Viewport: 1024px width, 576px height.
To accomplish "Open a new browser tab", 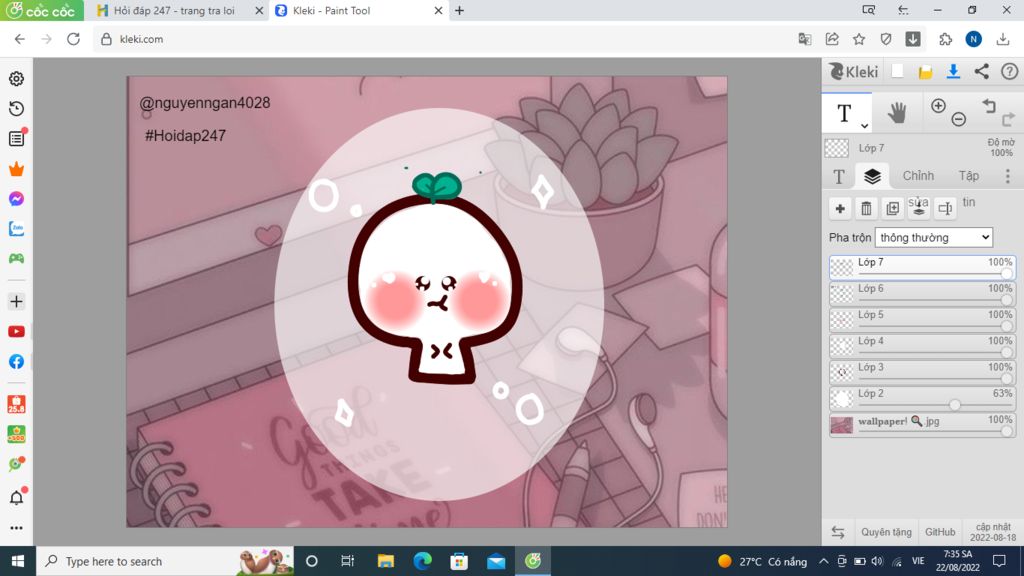I will tap(460, 10).
